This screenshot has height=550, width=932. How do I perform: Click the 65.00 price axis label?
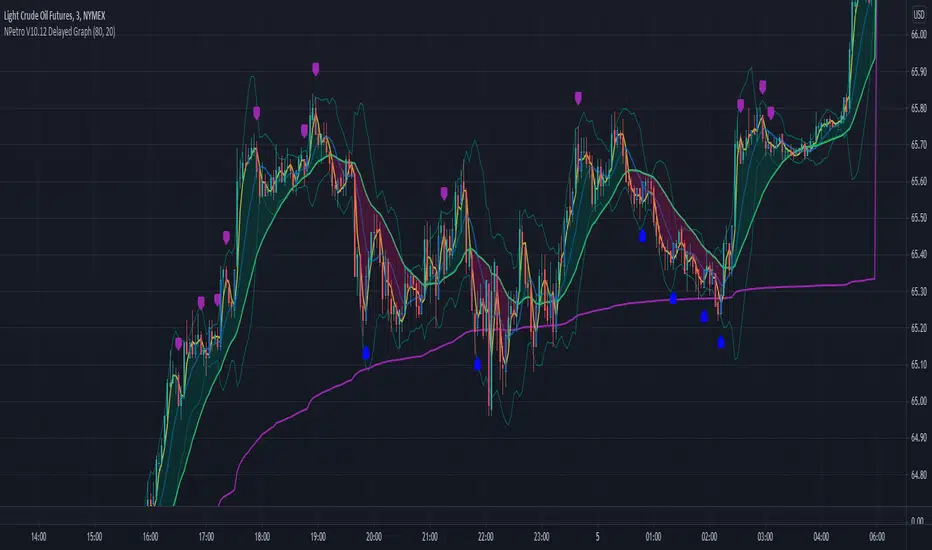(918, 401)
